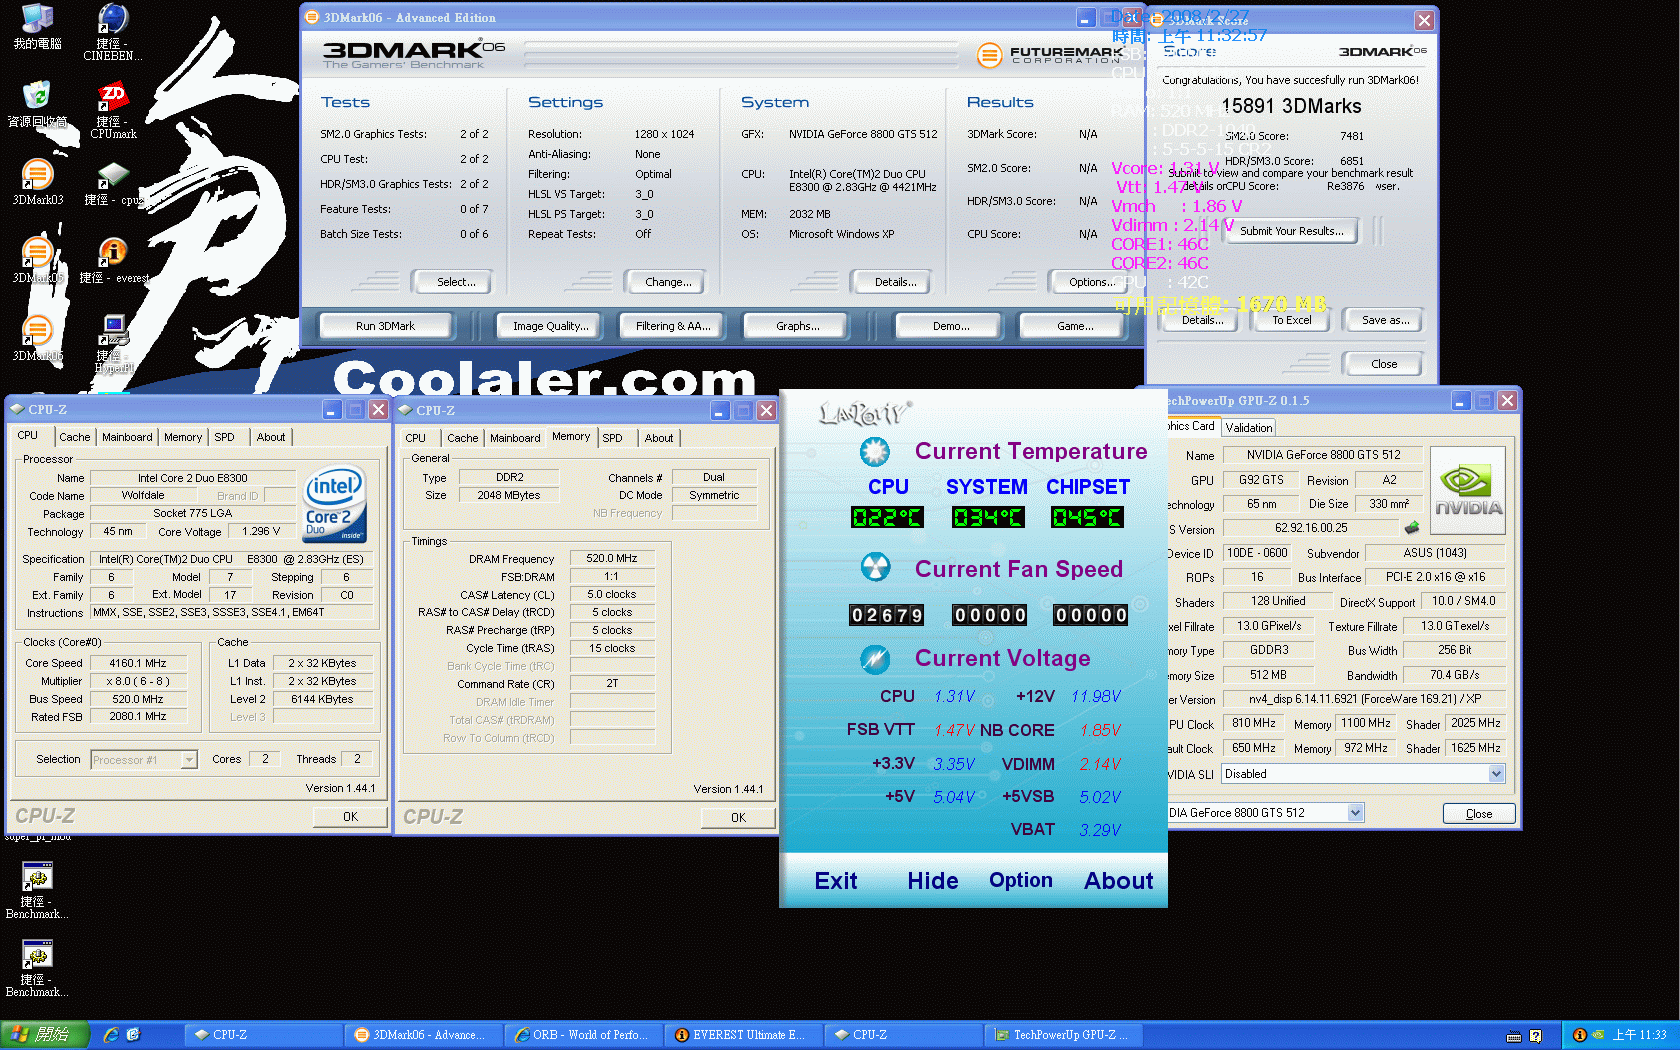
Task: Export score with To Excel button
Action: pos(1291,320)
